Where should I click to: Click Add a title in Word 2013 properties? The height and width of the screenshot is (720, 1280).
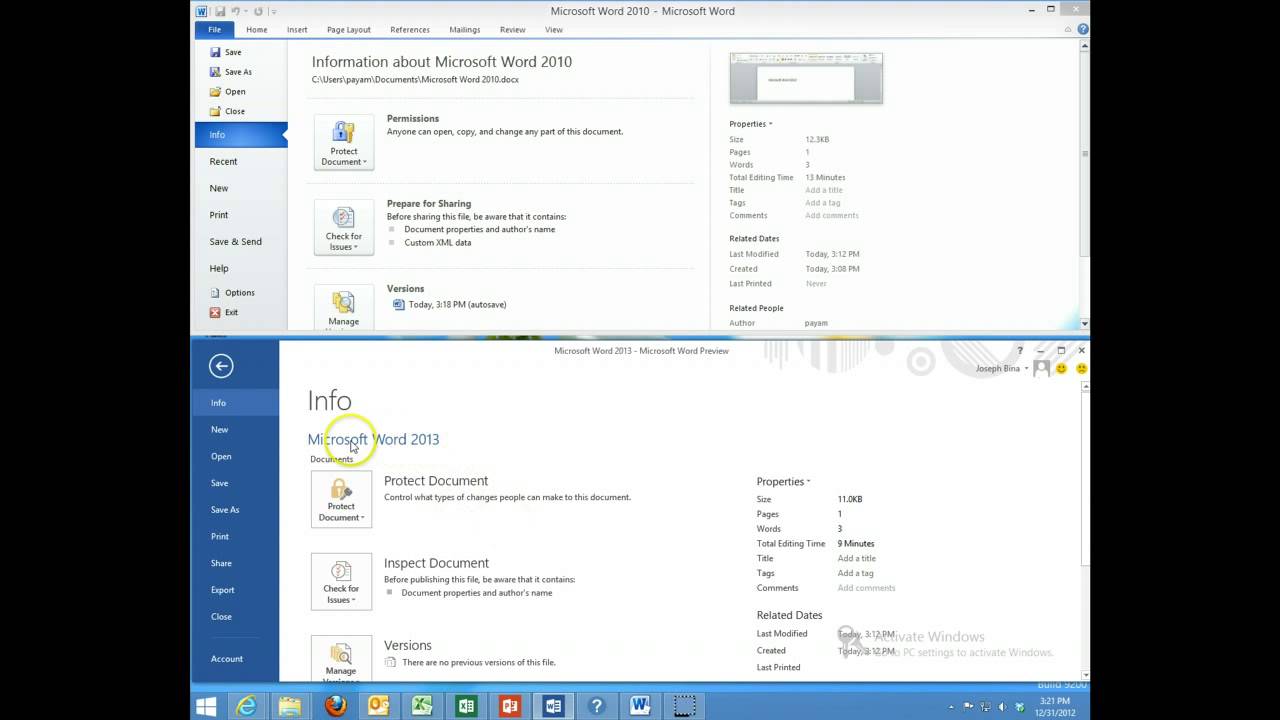(x=857, y=558)
